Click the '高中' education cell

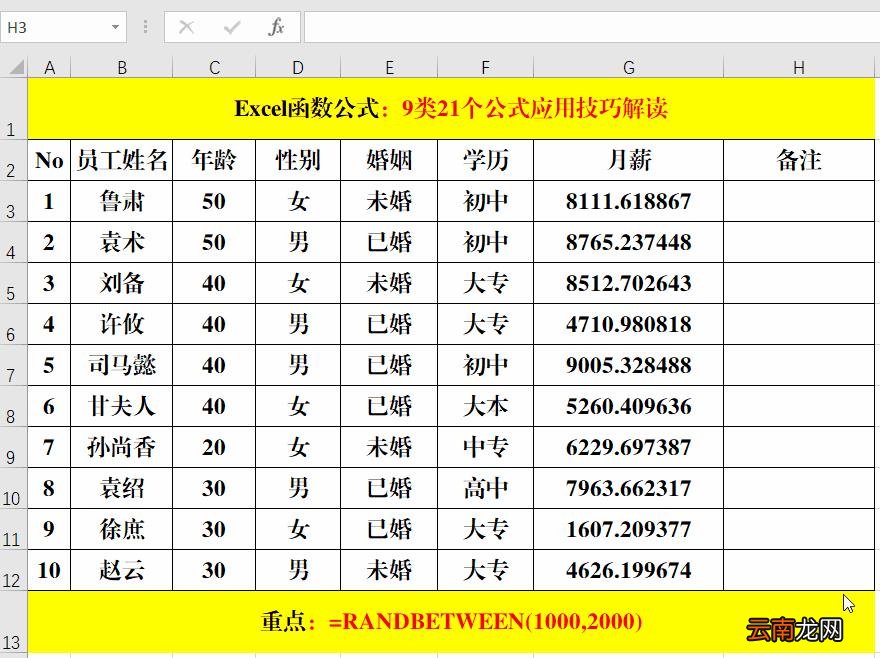click(x=485, y=488)
